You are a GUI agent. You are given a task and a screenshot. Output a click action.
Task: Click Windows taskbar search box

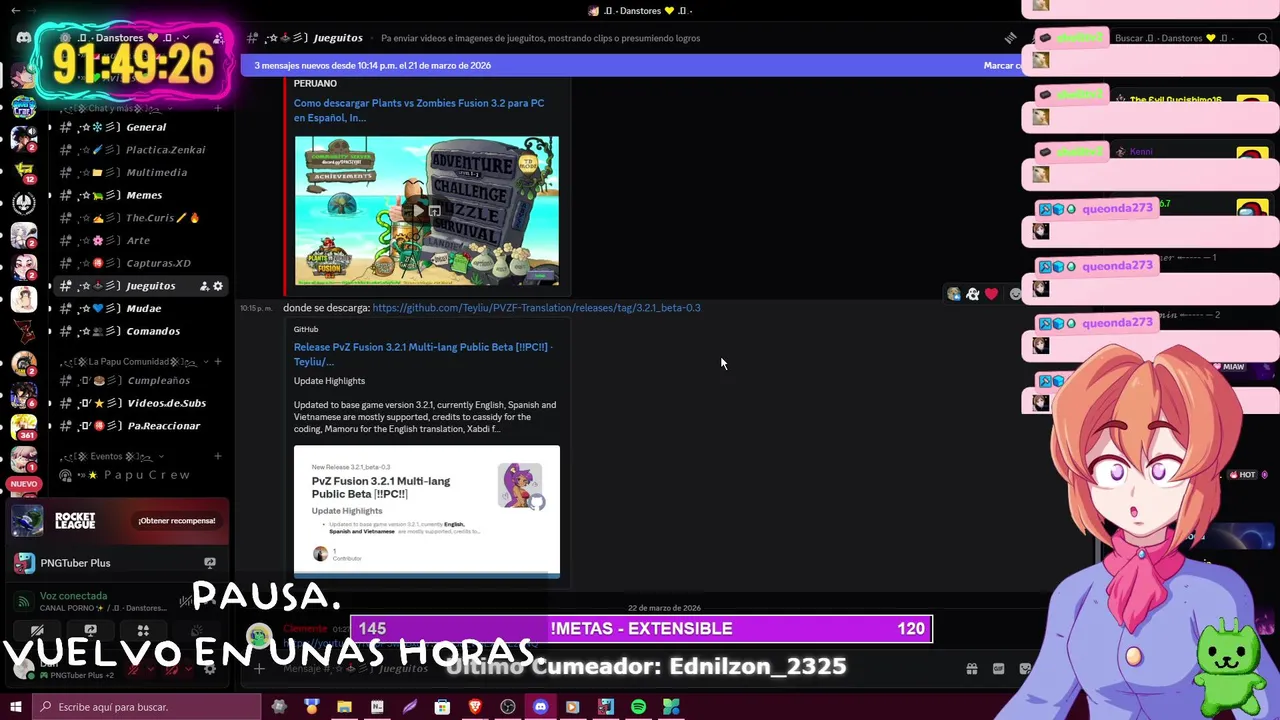pos(147,707)
